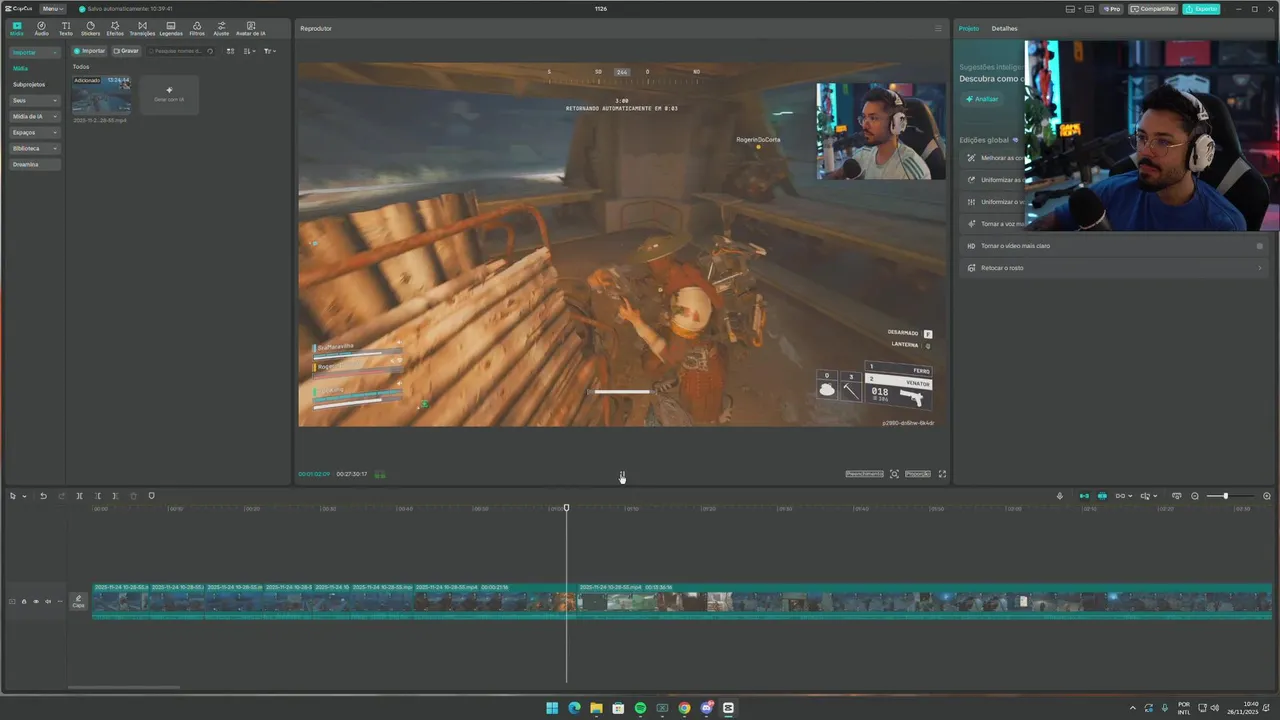1280x720 pixels.
Task: Open the Avatar de IA tab
Action: point(250,28)
